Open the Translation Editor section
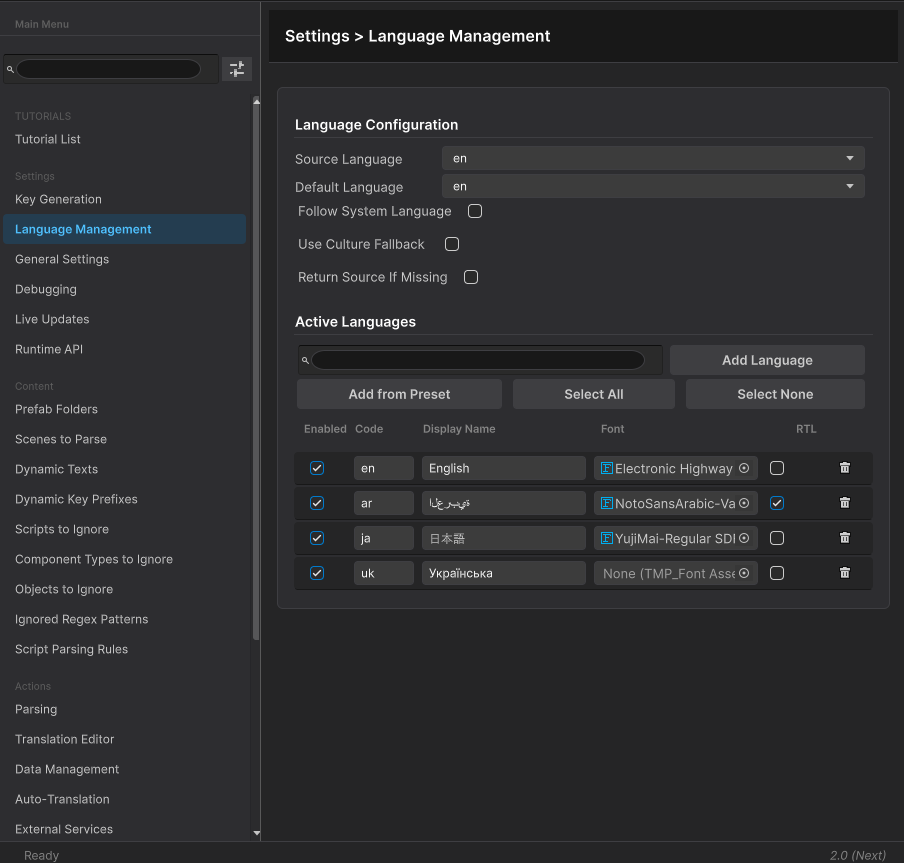 pyautogui.click(x=64, y=739)
